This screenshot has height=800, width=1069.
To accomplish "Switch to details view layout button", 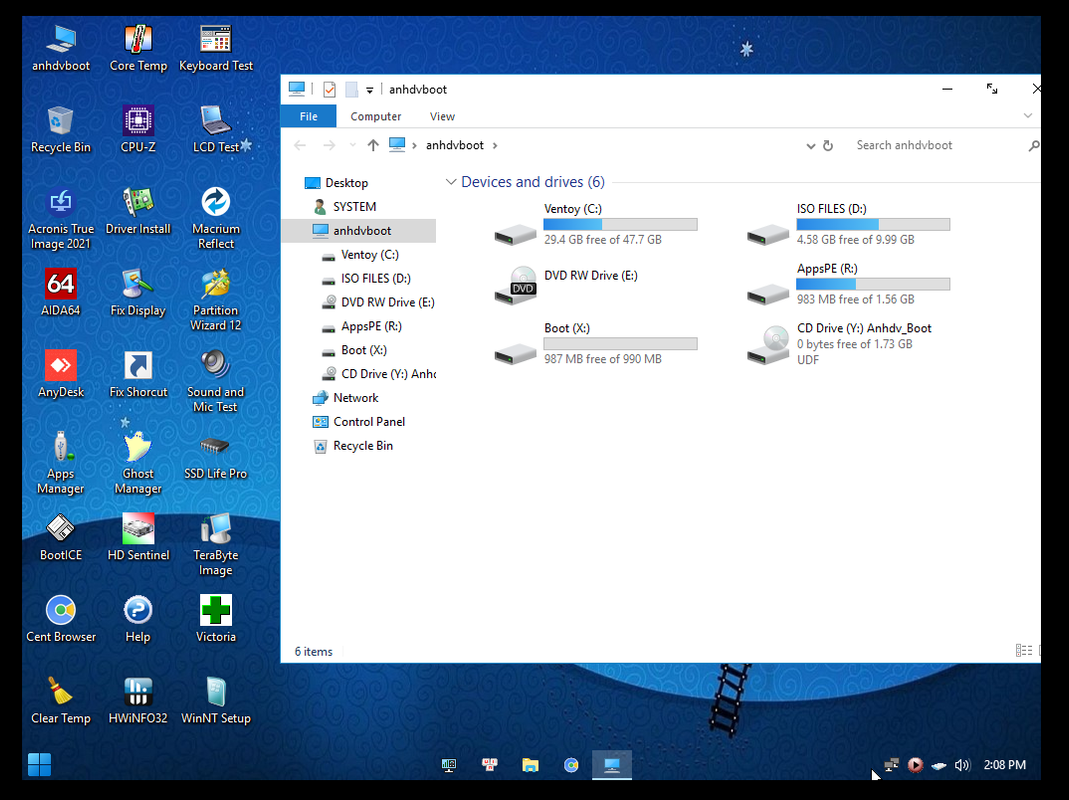I will tap(1023, 651).
